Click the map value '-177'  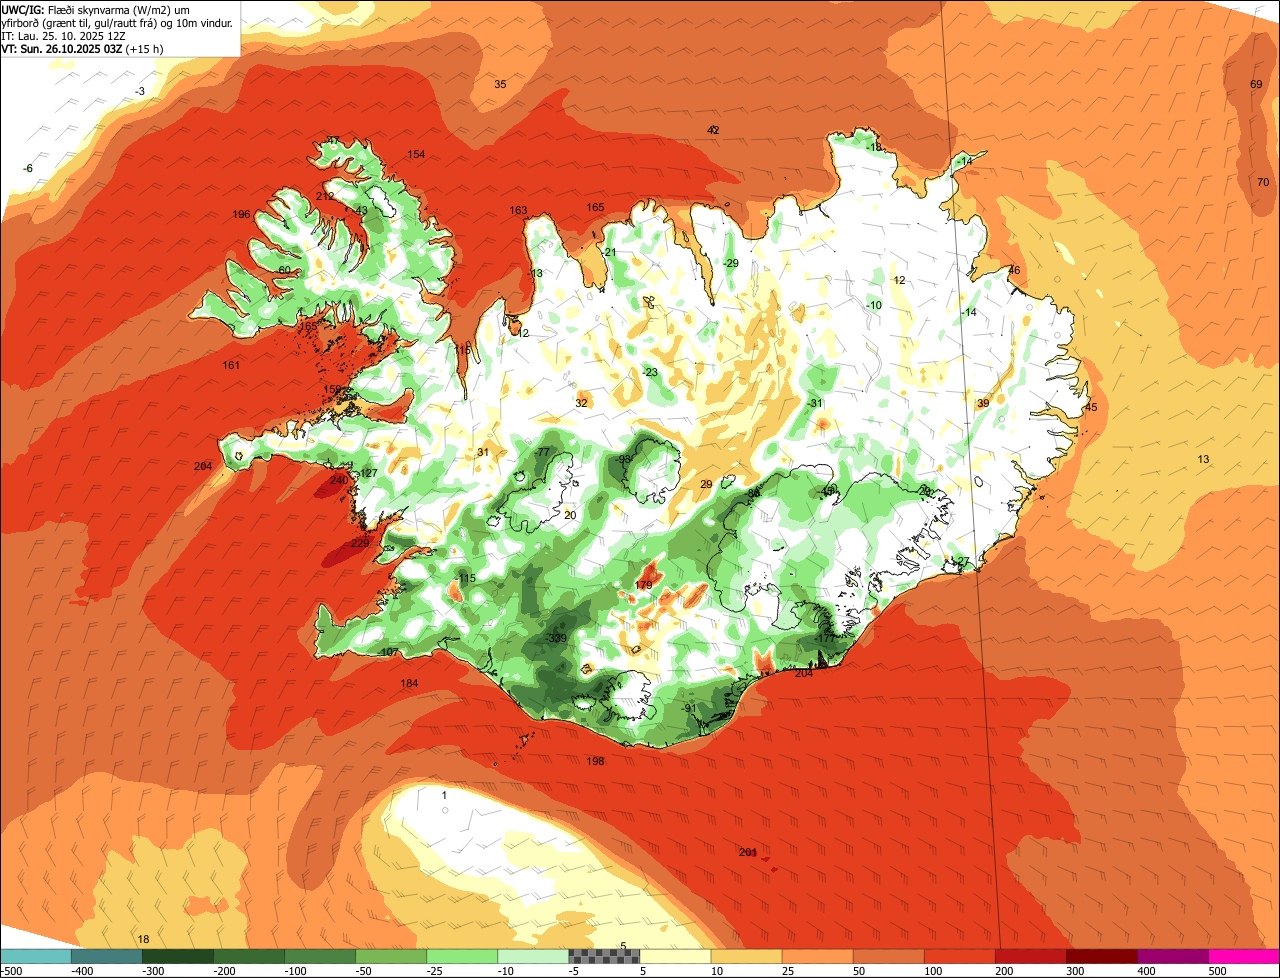click(x=824, y=638)
